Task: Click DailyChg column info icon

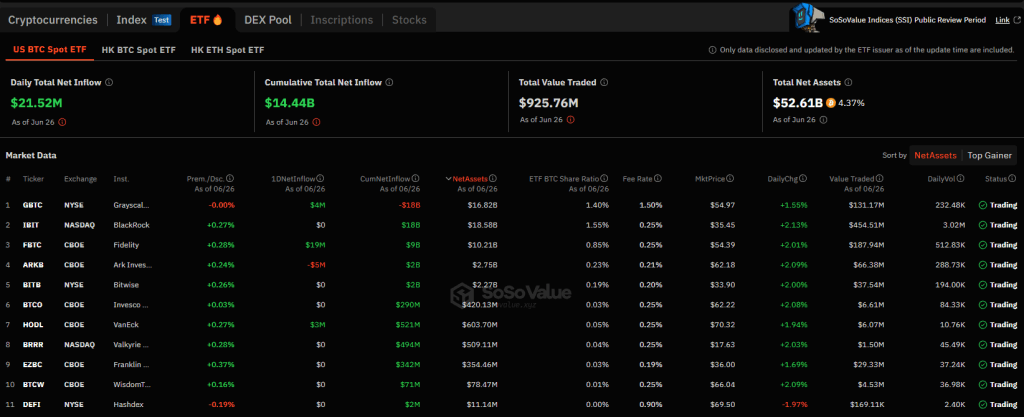Action: click(x=803, y=178)
